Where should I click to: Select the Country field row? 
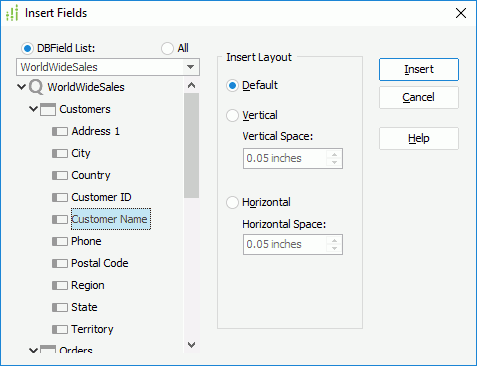[x=91, y=175]
